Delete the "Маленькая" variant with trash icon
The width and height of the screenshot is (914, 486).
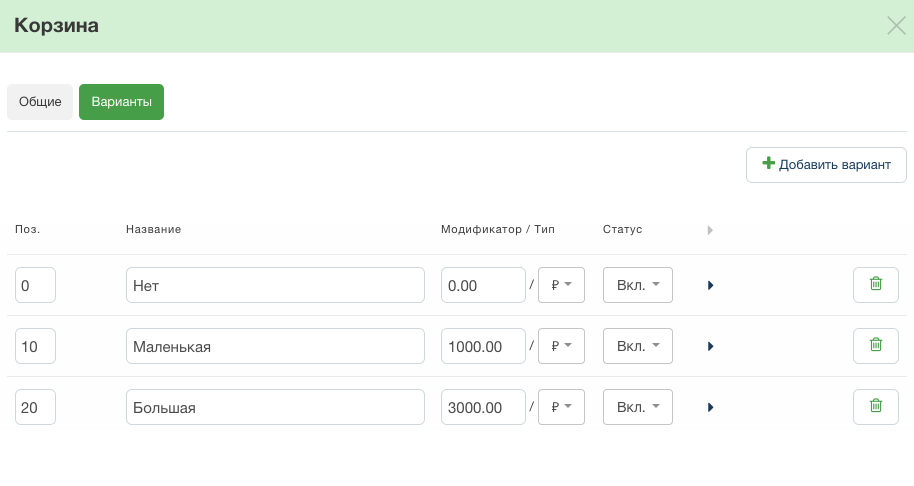(876, 346)
